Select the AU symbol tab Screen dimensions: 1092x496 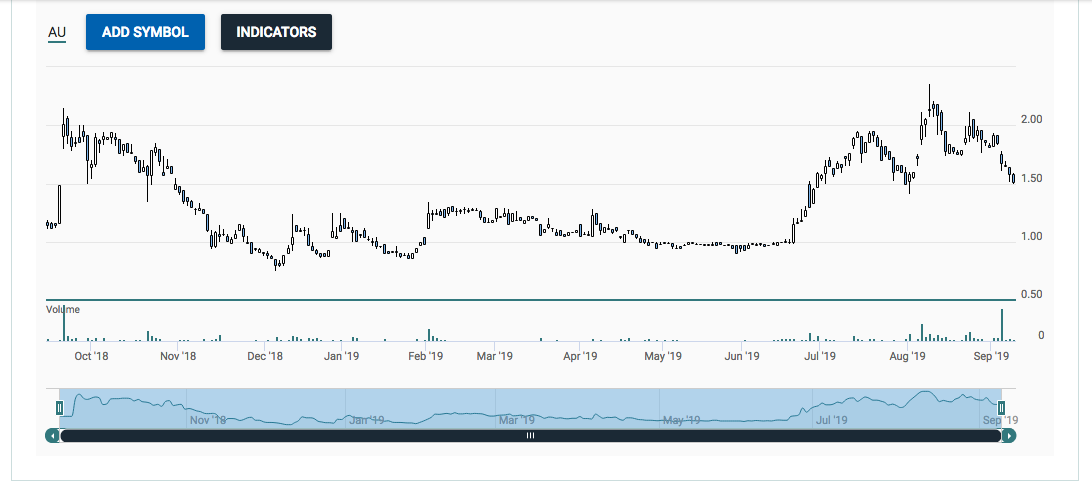56,33
